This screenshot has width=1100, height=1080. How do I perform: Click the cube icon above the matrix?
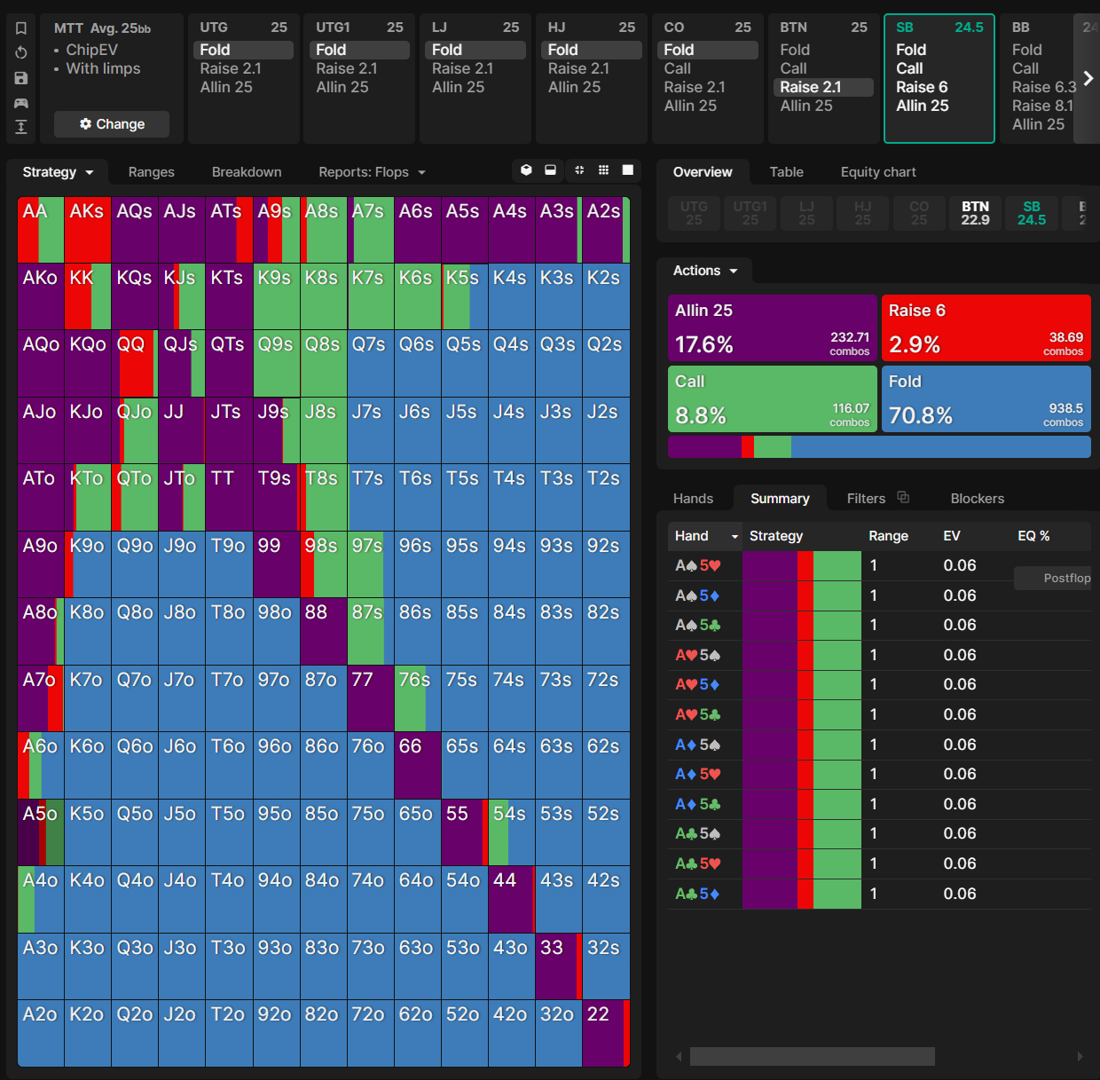pyautogui.click(x=526, y=171)
